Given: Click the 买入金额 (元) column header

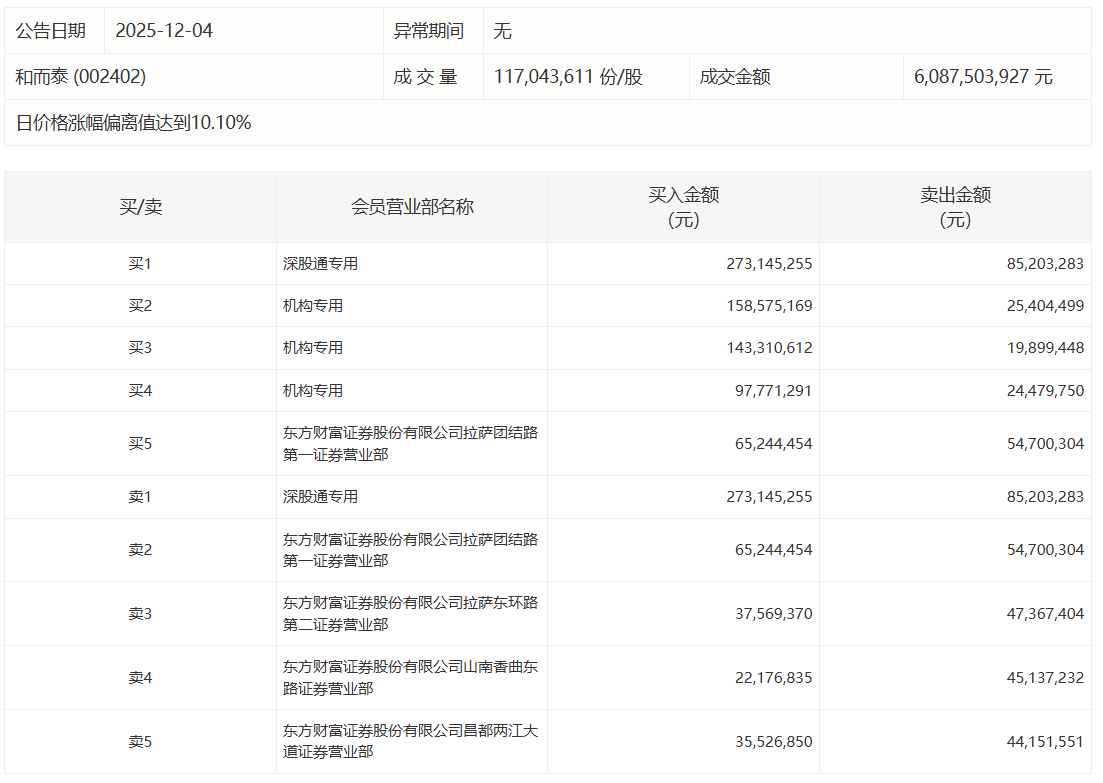Looking at the screenshot, I should [x=684, y=207].
